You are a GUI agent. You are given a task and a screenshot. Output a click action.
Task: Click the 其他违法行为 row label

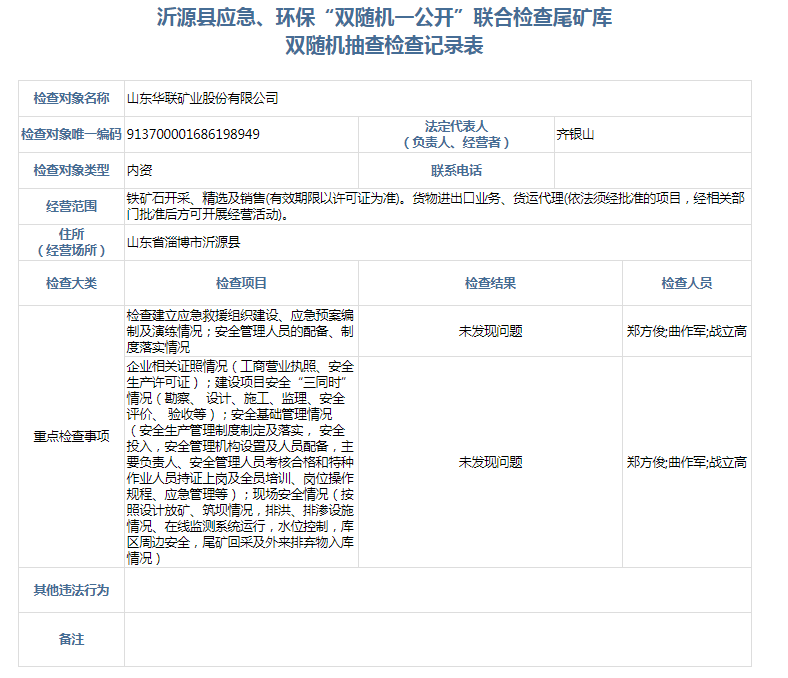(x=71, y=590)
